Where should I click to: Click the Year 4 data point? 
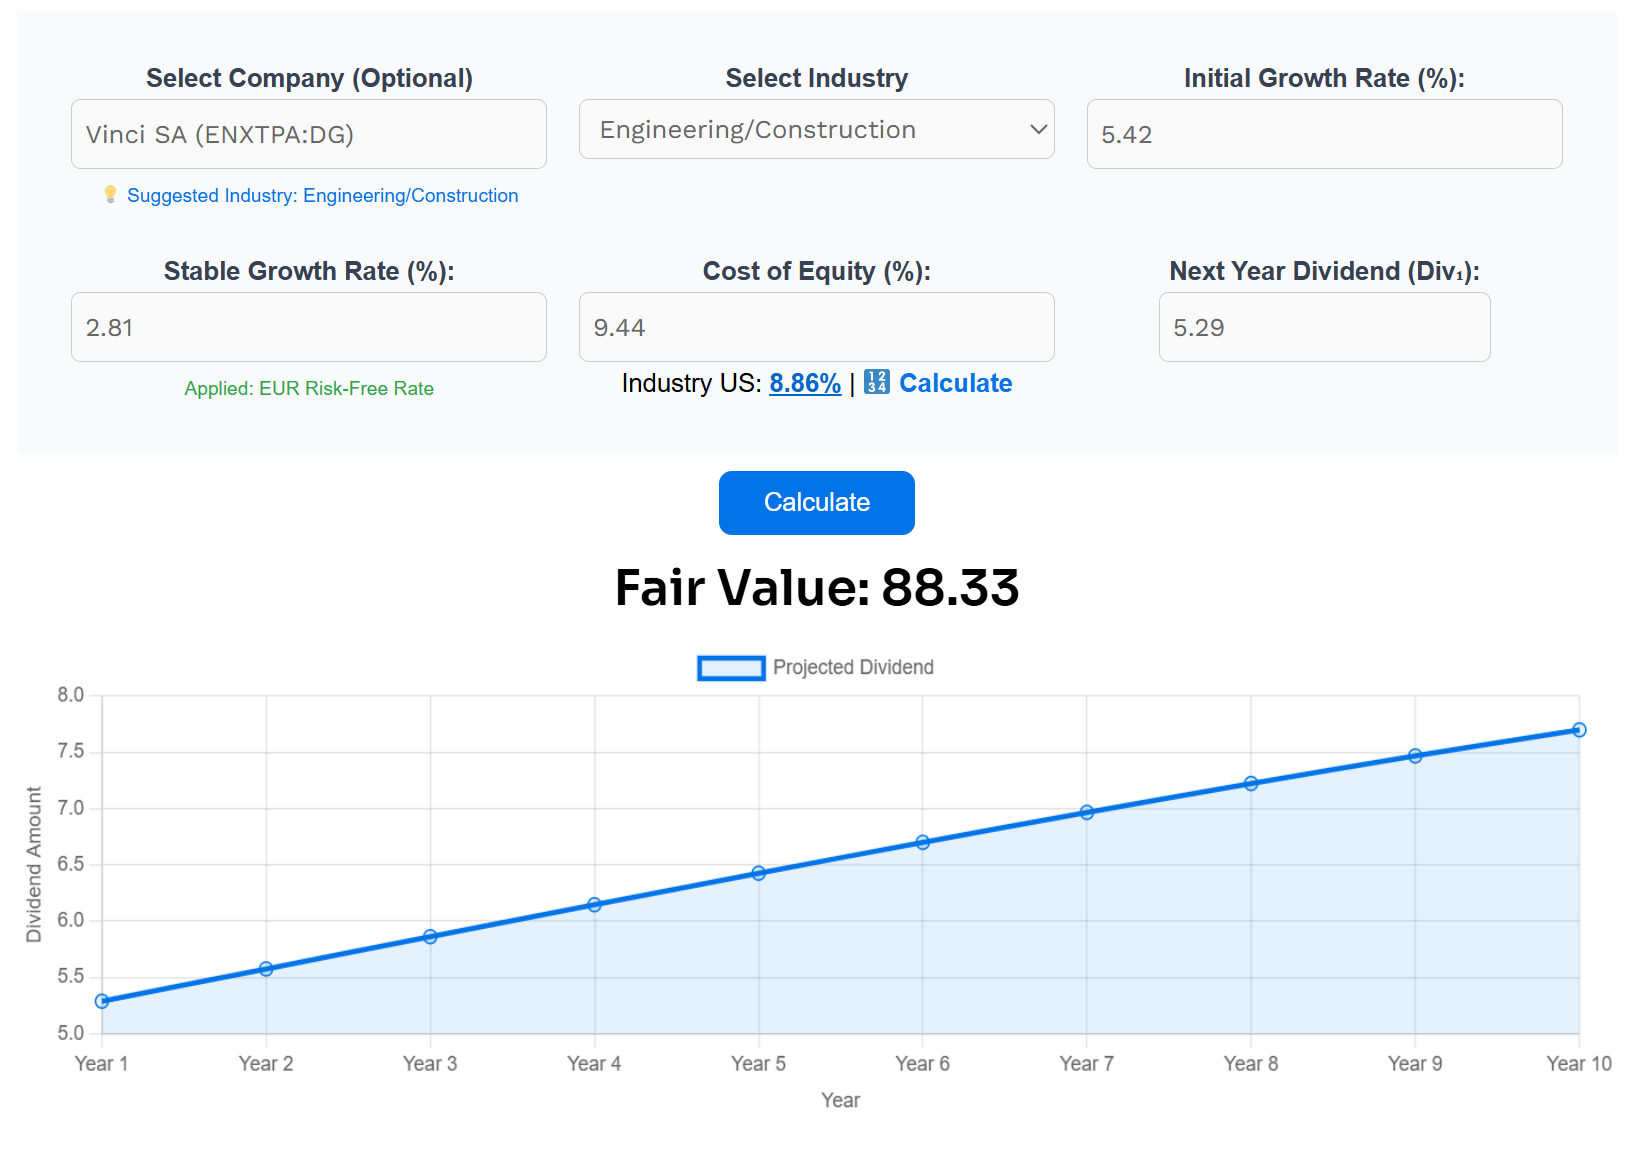594,905
